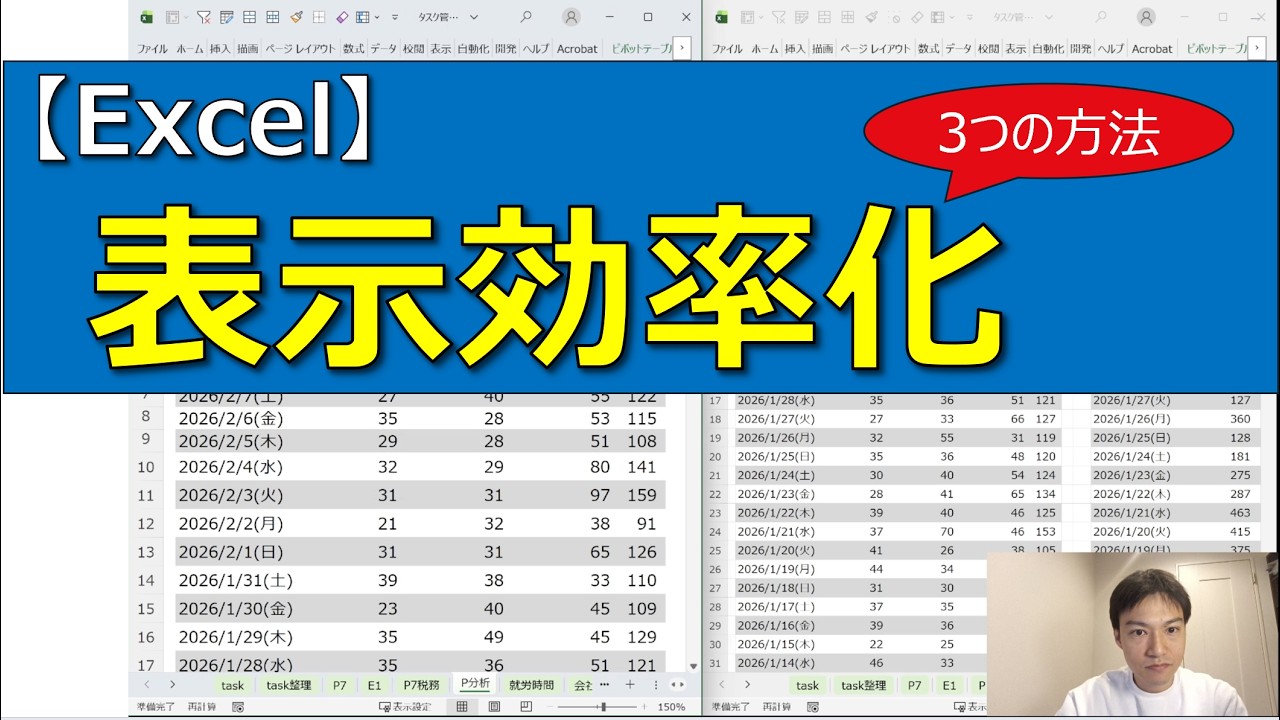This screenshot has width=1280, height=720.
Task: Open the 数式 tab in right window
Action: pos(929,48)
